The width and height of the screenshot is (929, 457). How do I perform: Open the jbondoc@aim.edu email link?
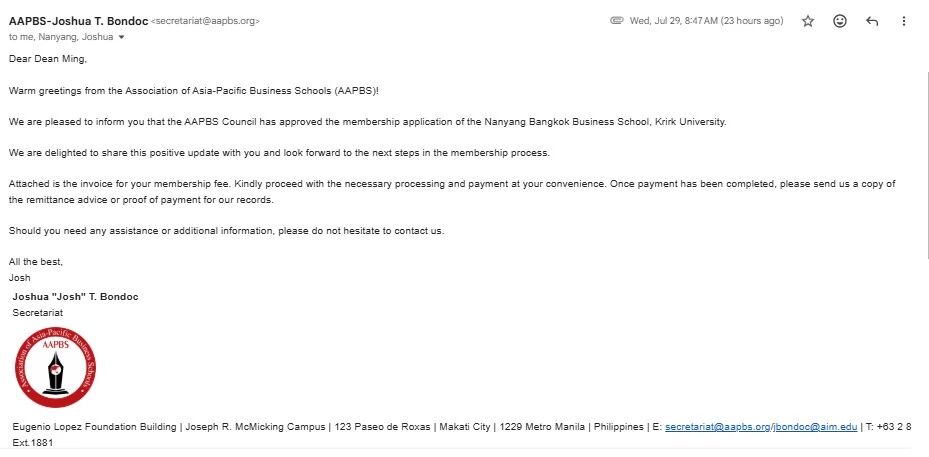(x=815, y=427)
